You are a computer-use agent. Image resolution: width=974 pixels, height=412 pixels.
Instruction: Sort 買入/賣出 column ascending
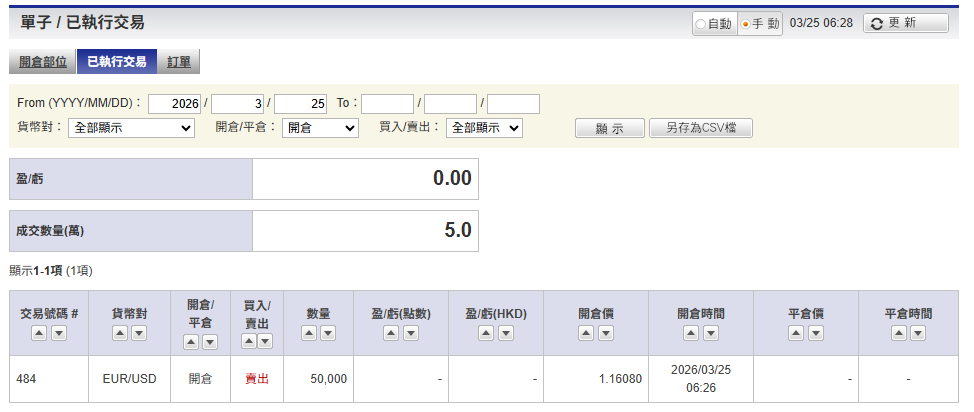pyautogui.click(x=248, y=341)
